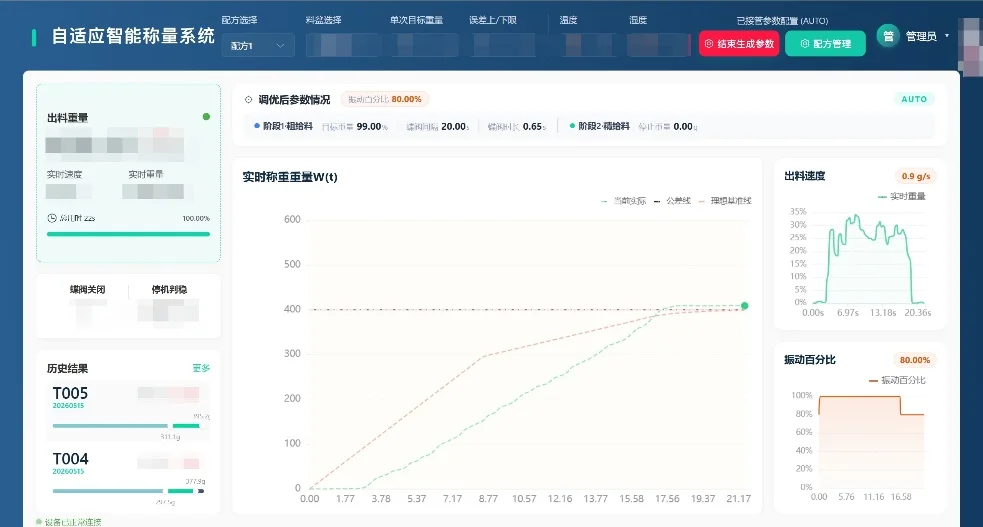Expand the 管理员 user menu arrow

(x=947, y=36)
